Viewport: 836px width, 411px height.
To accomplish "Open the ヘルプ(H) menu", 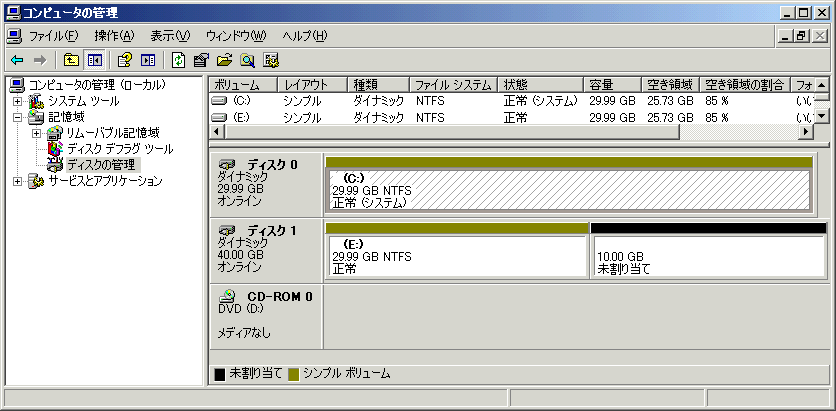I will [305, 36].
